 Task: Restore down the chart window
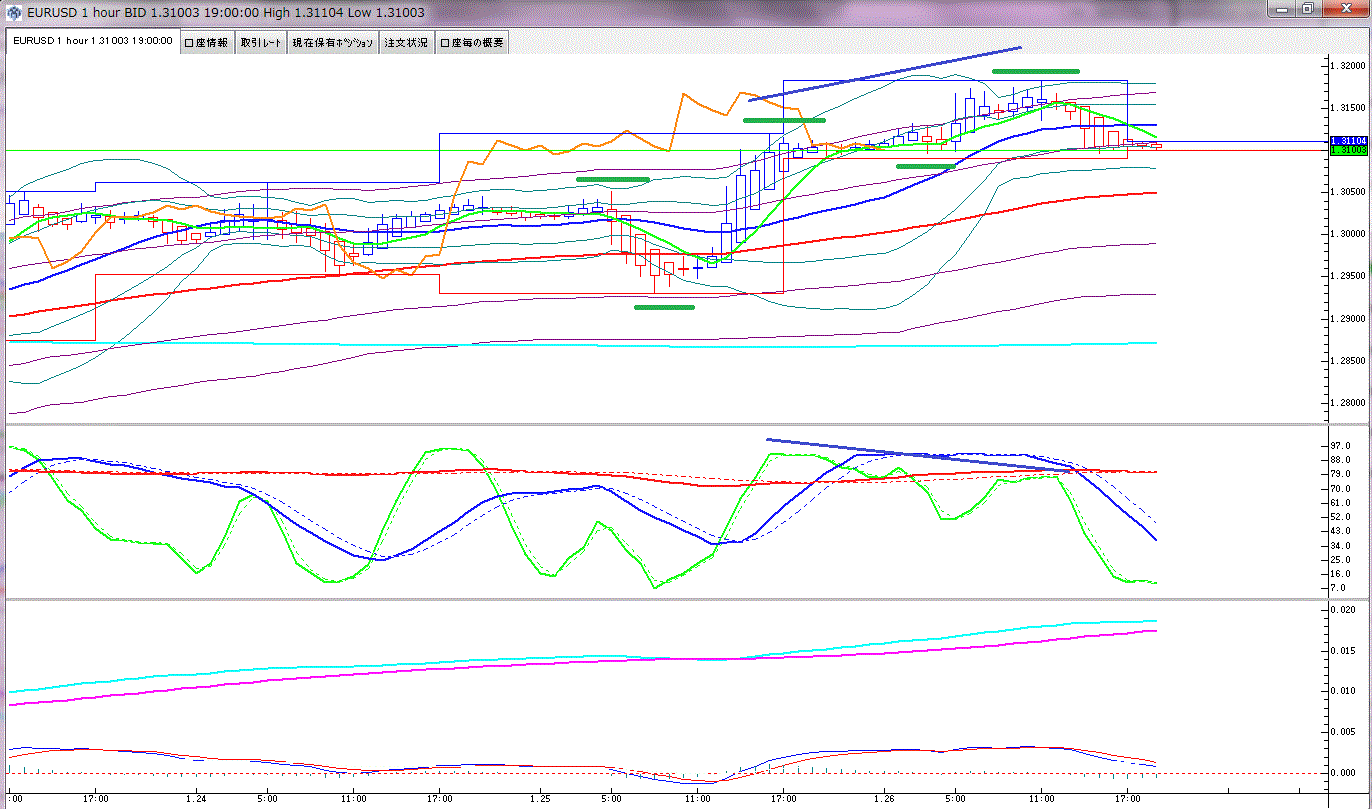pos(1307,9)
